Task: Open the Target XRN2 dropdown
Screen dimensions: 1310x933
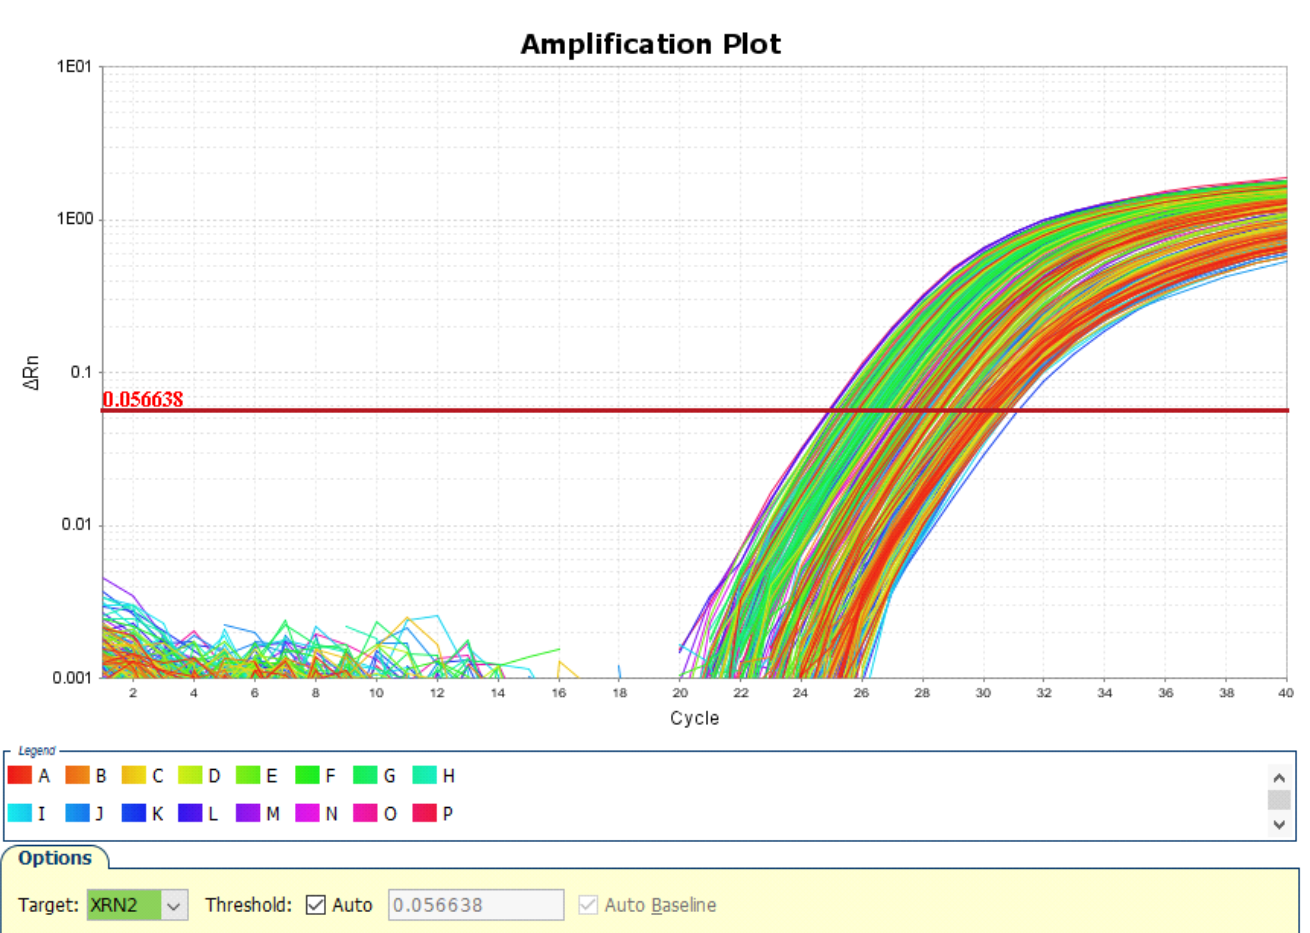Action: [124, 905]
